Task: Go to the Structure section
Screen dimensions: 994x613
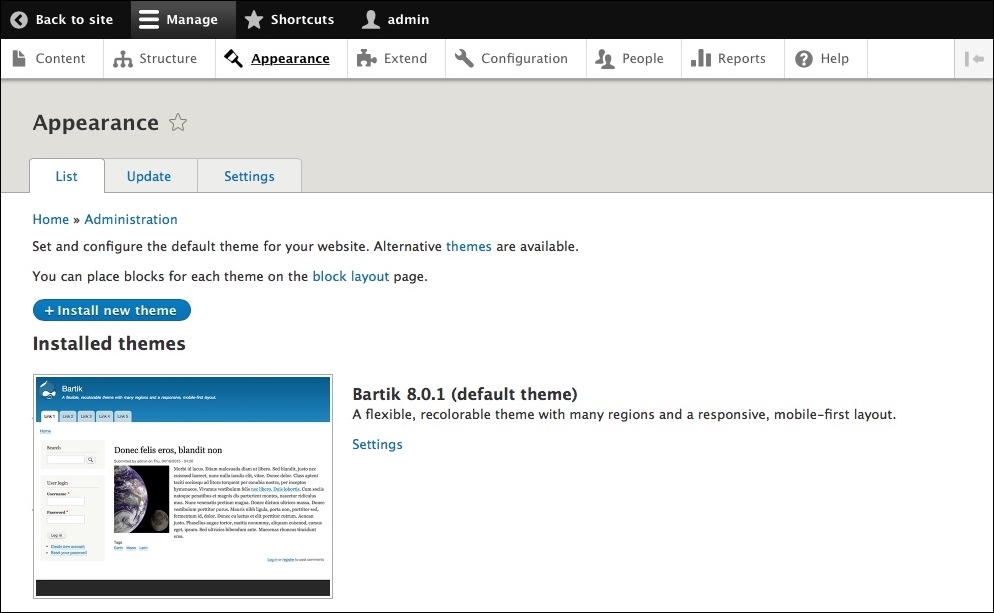Action: pos(155,58)
